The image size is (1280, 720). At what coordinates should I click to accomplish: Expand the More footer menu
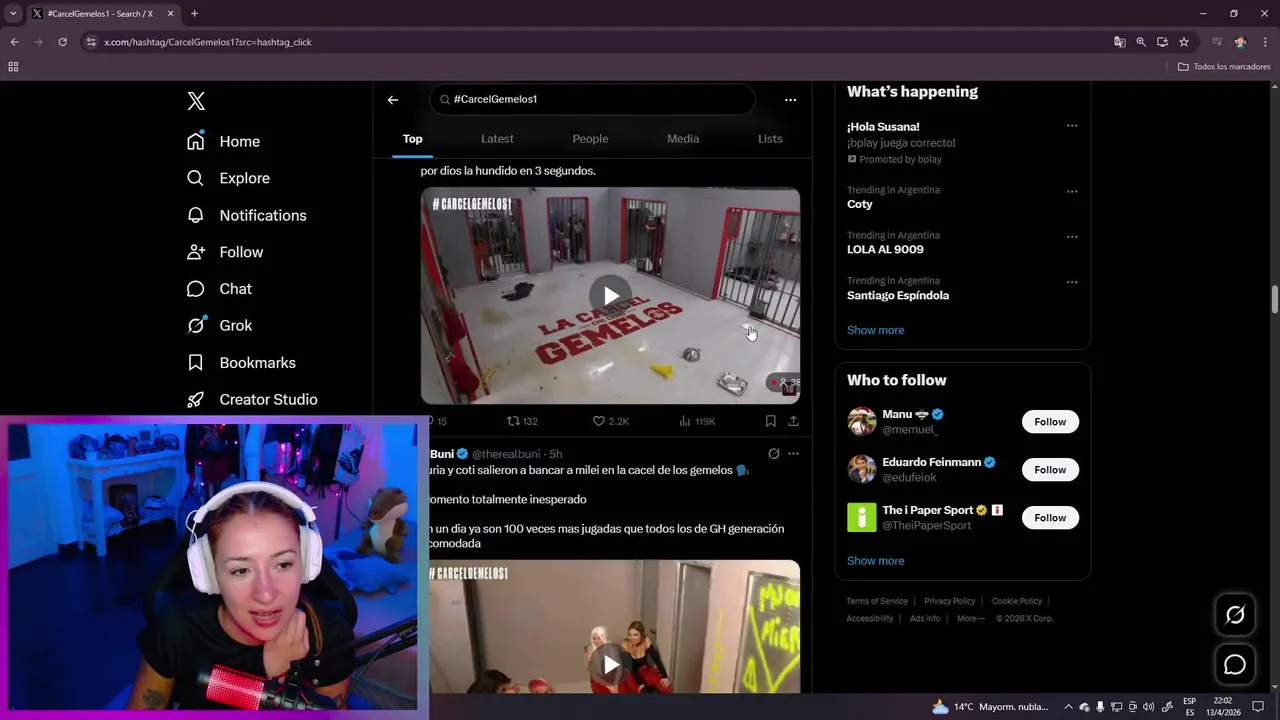(x=970, y=618)
